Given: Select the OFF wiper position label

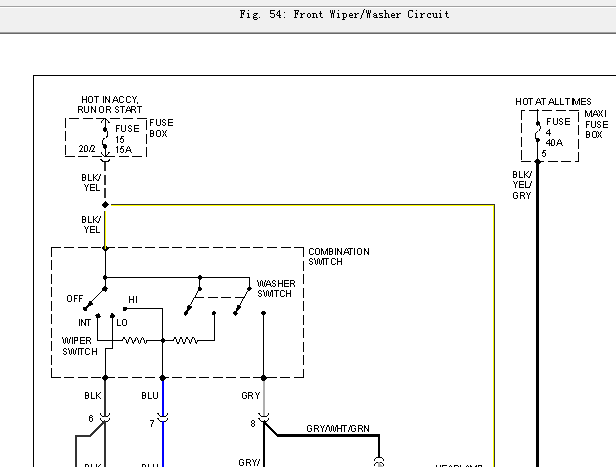Looking at the screenshot, I should [73, 298].
